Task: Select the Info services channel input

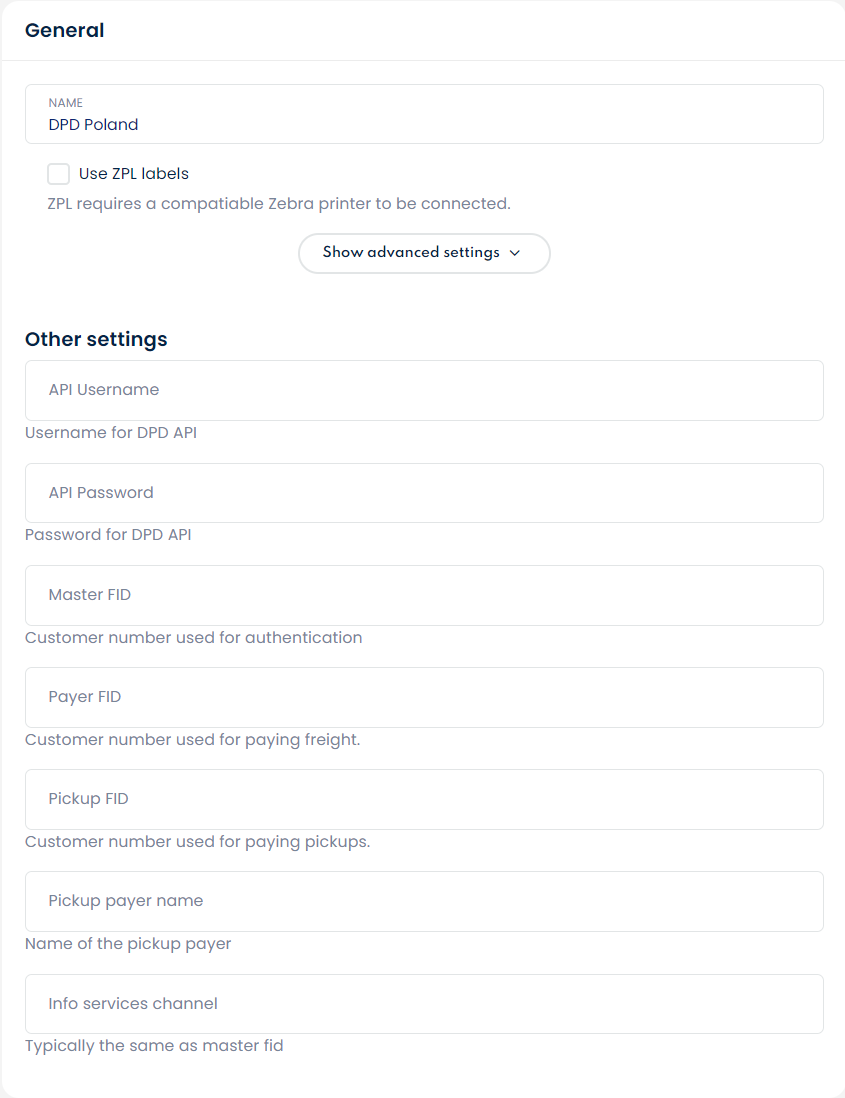Action: pyautogui.click(x=424, y=1004)
